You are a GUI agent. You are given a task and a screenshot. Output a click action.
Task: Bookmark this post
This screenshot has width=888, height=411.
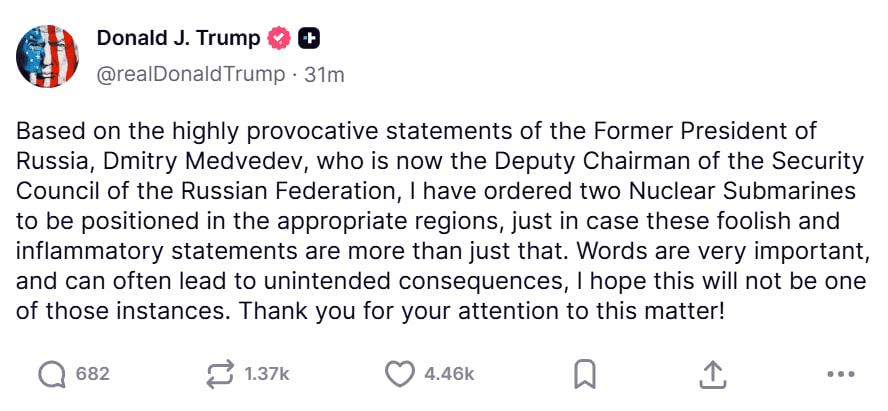point(585,374)
